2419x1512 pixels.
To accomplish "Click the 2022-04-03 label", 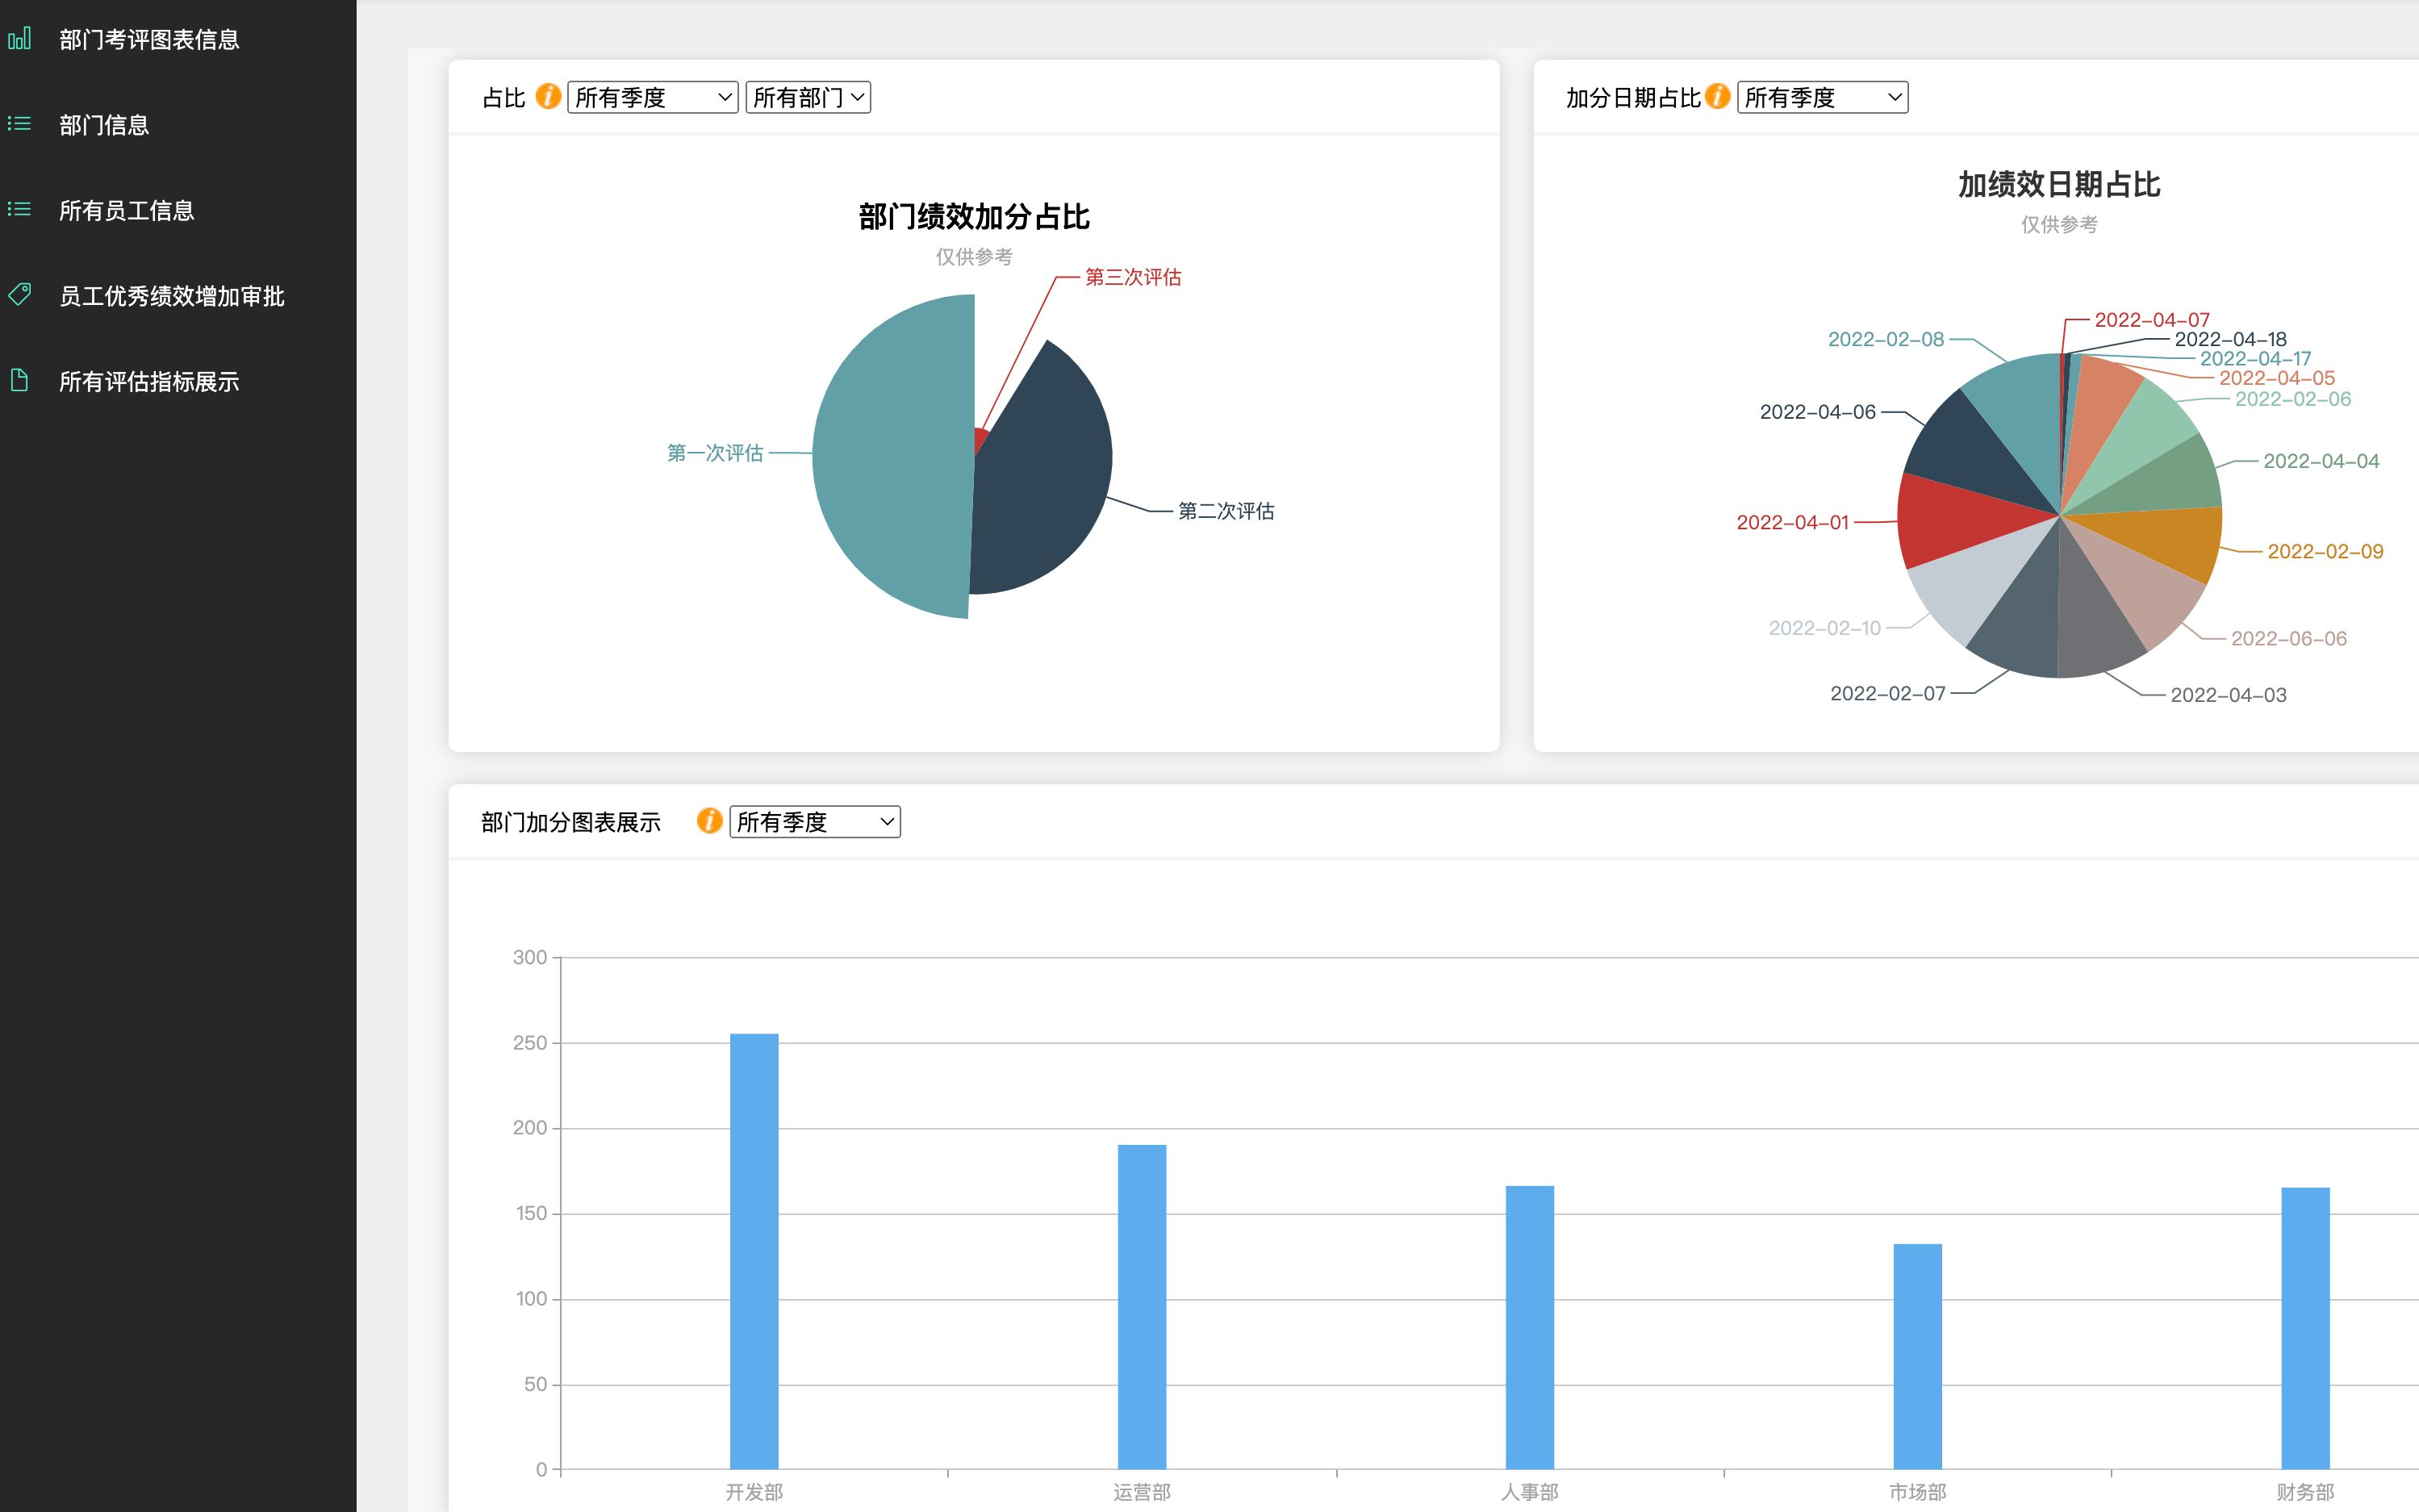I will (x=2228, y=695).
